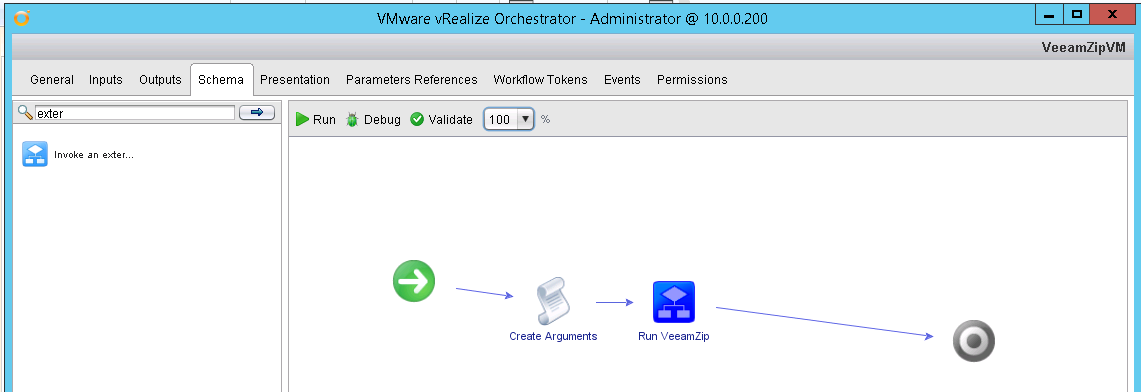The height and width of the screenshot is (392, 1141).
Task: Click the Create Arguments label
Action: click(x=553, y=336)
